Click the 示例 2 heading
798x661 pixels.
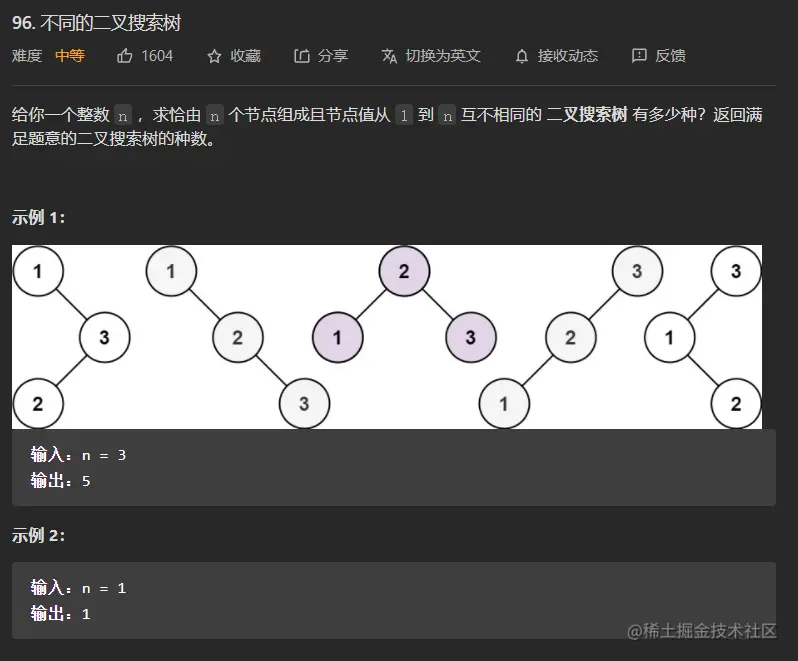tap(38, 535)
